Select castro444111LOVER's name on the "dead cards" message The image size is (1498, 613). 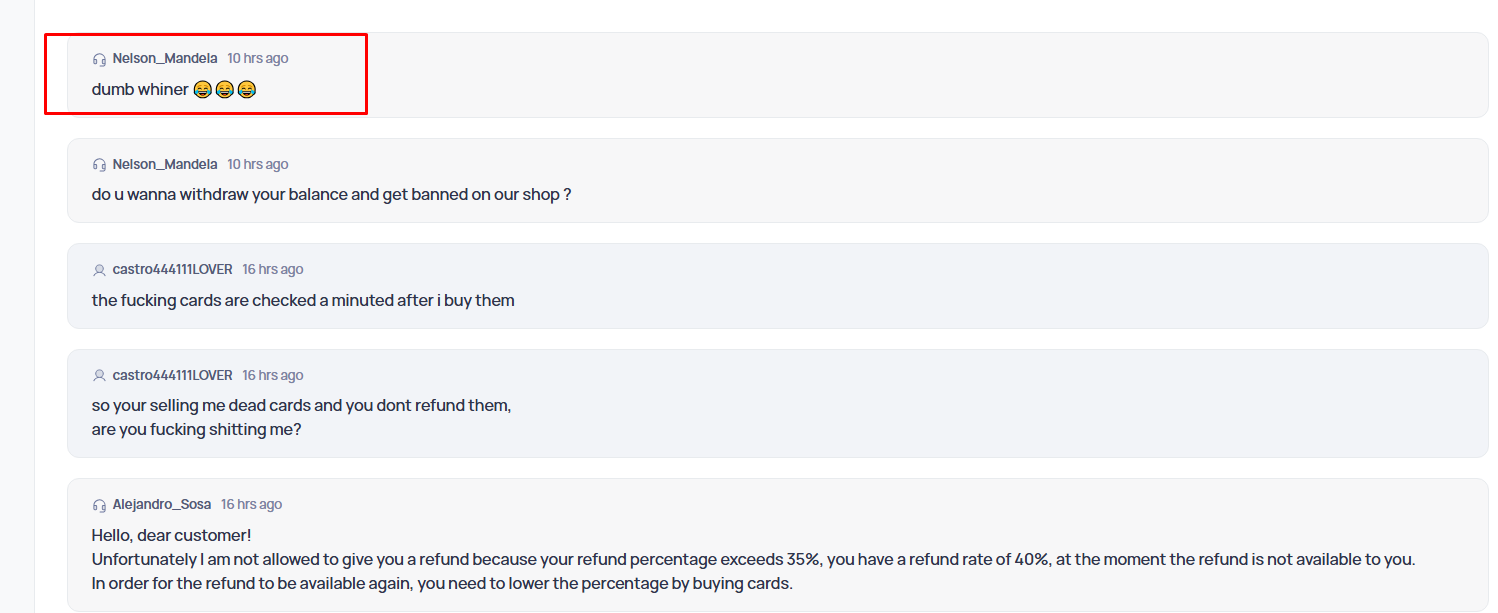[172, 376]
